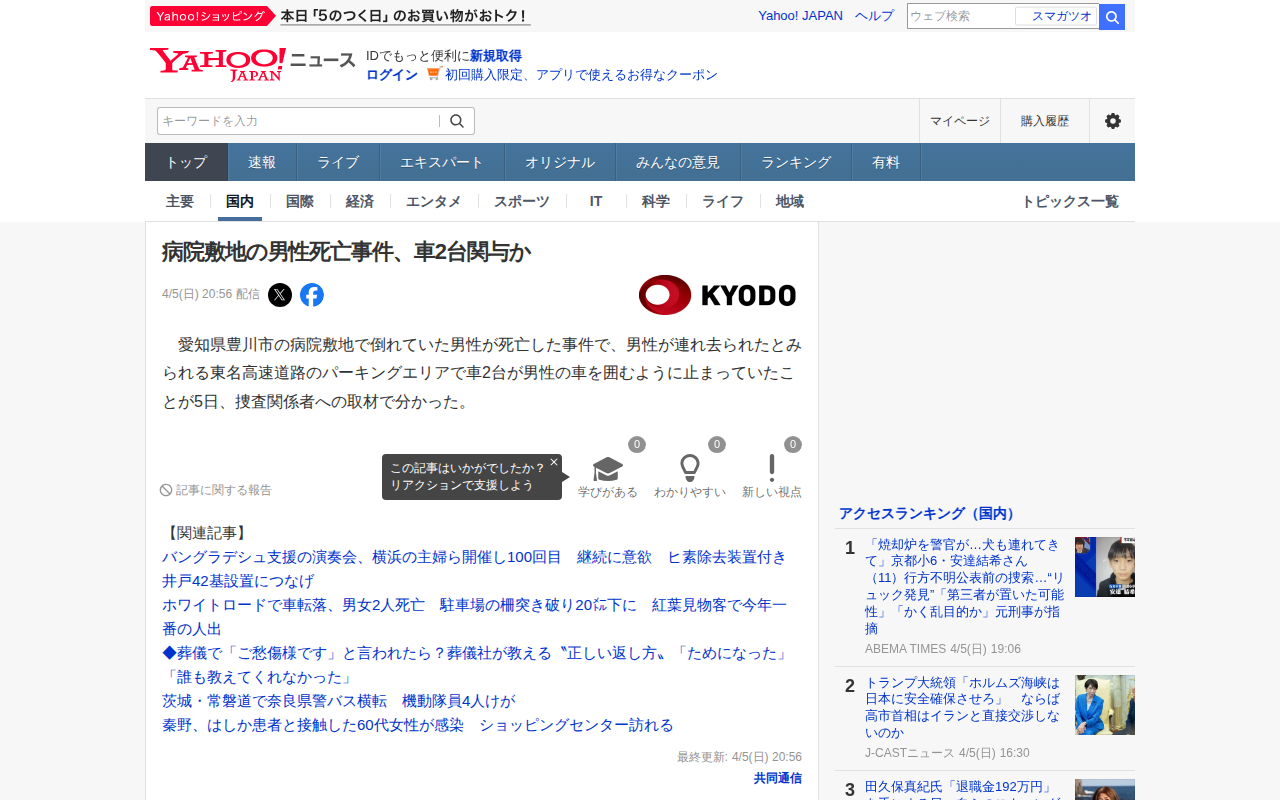The width and height of the screenshot is (1280, 800).
Task: Open the 初回購入限定 coupon link
Action: (x=581, y=75)
